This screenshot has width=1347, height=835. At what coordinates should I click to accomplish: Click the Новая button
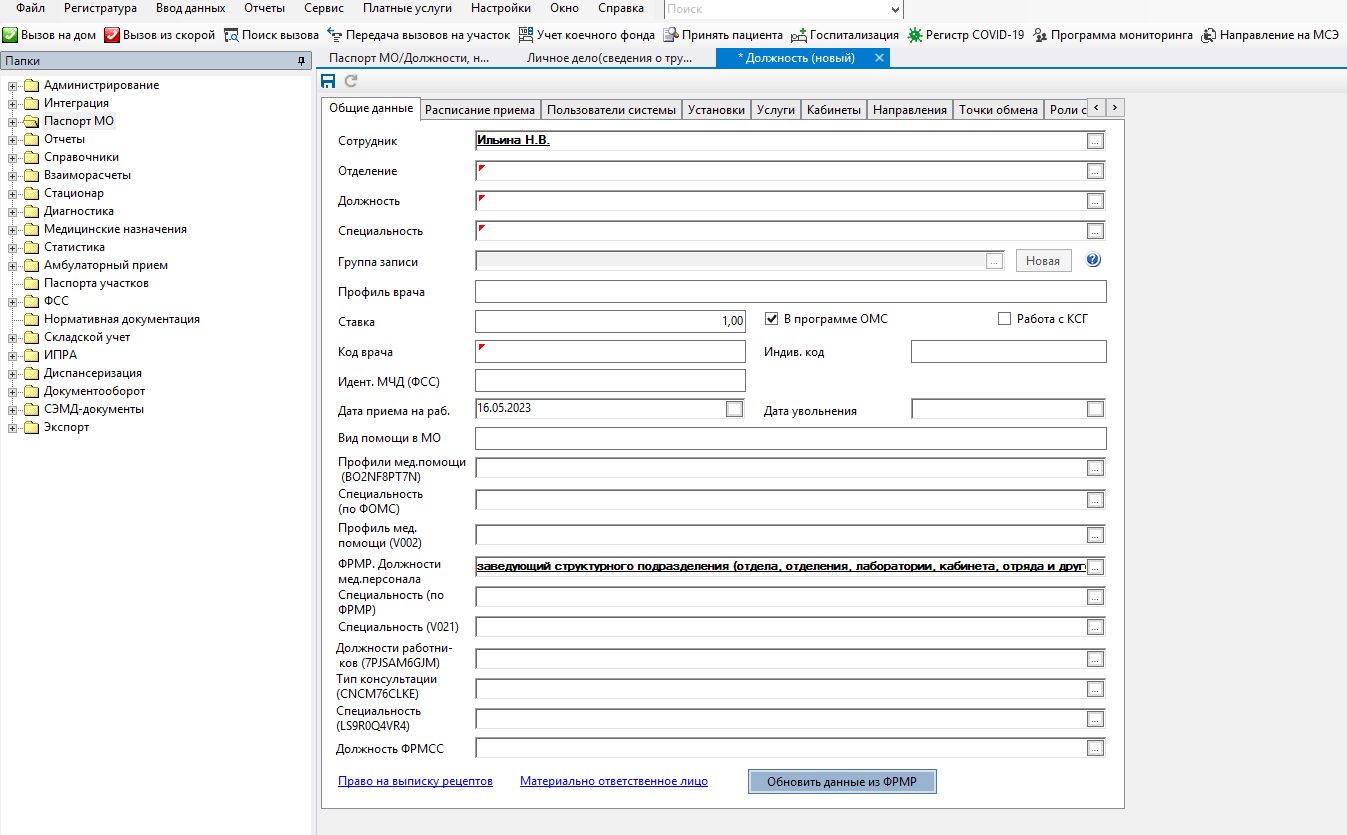click(1043, 261)
